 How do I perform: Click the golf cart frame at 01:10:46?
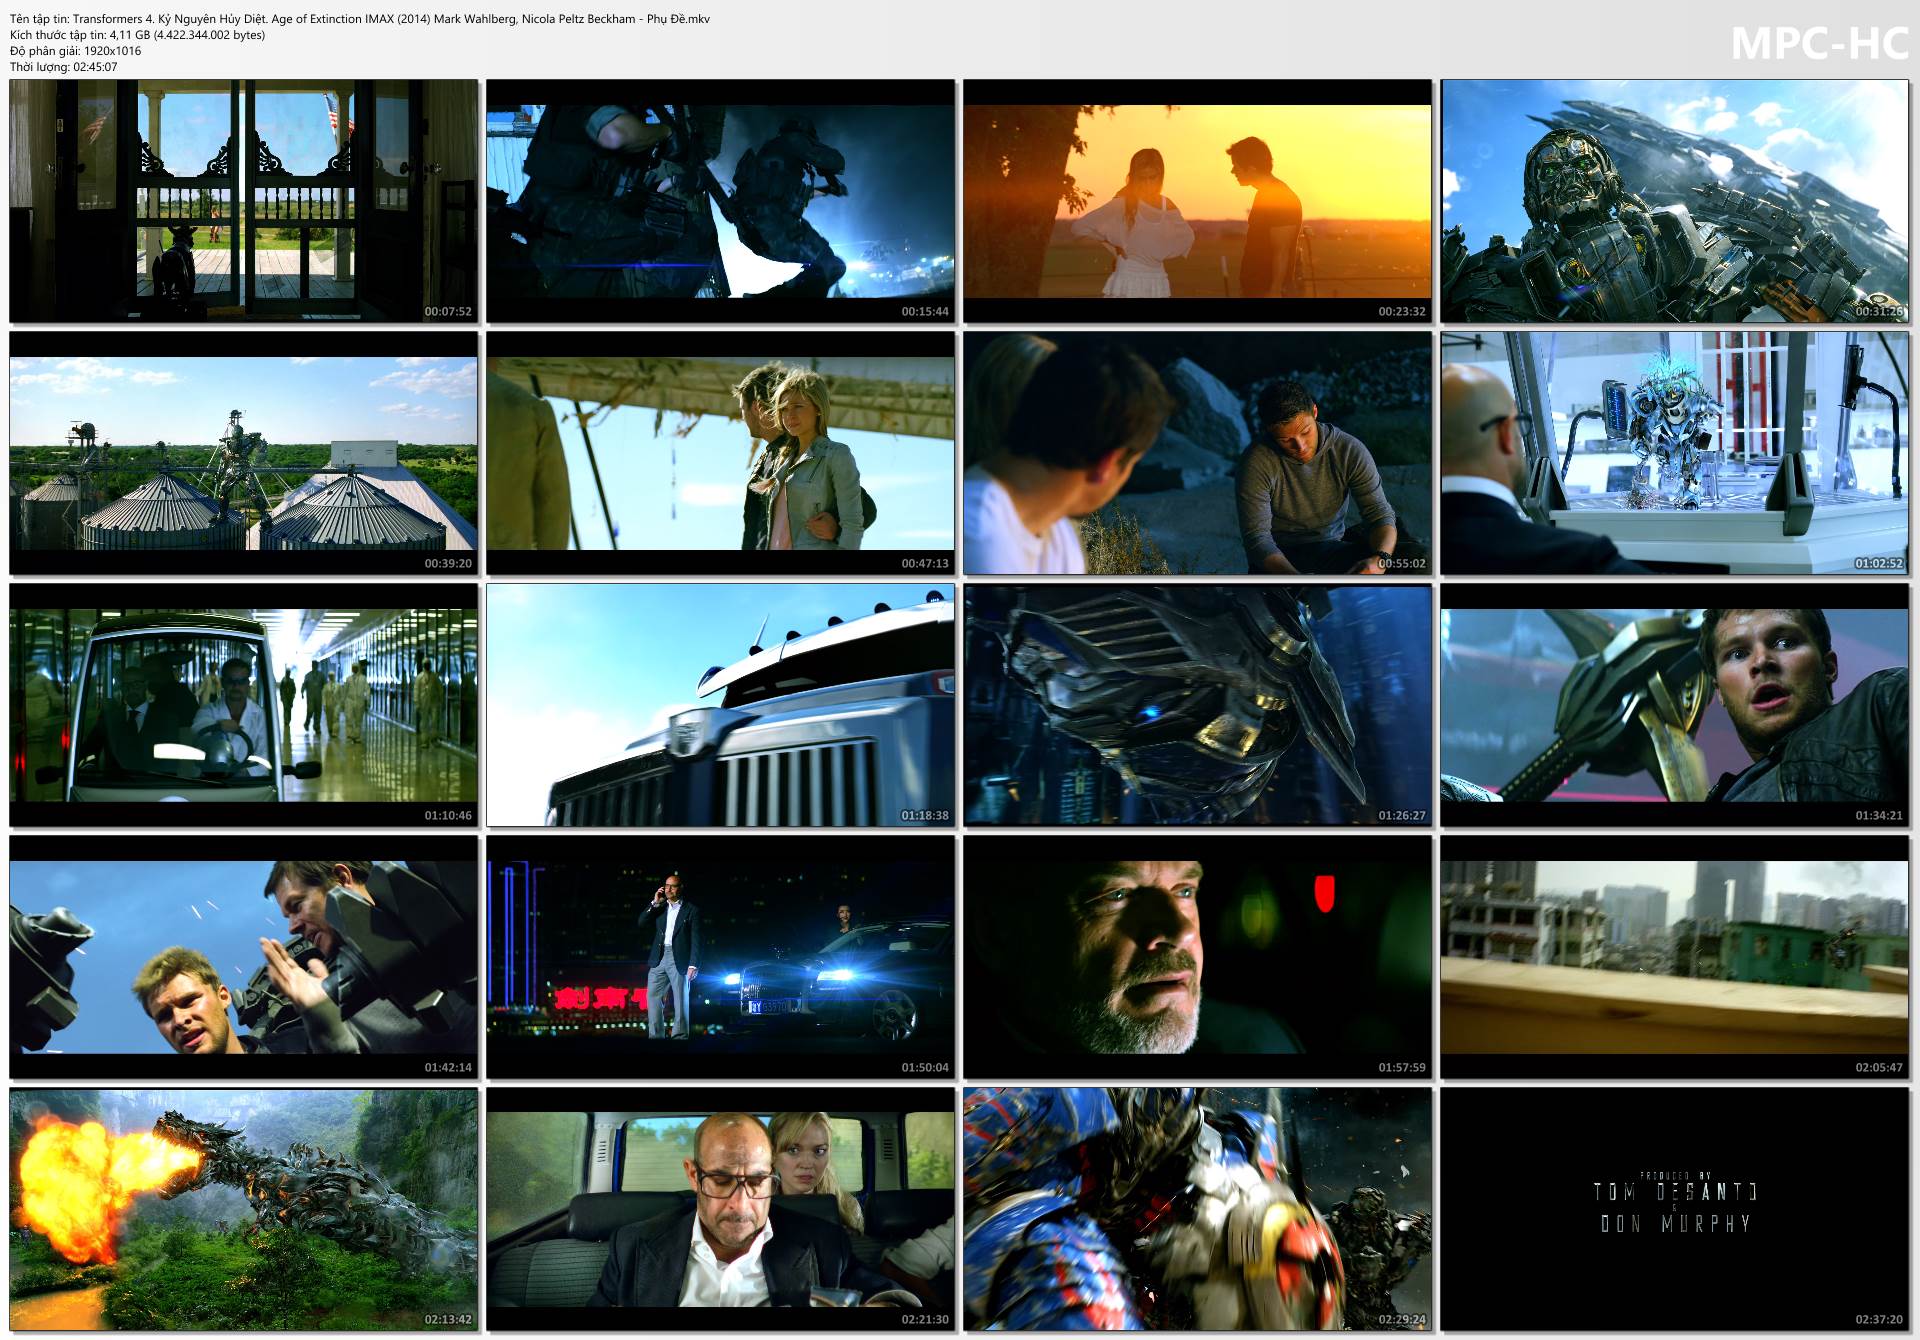[x=243, y=705]
